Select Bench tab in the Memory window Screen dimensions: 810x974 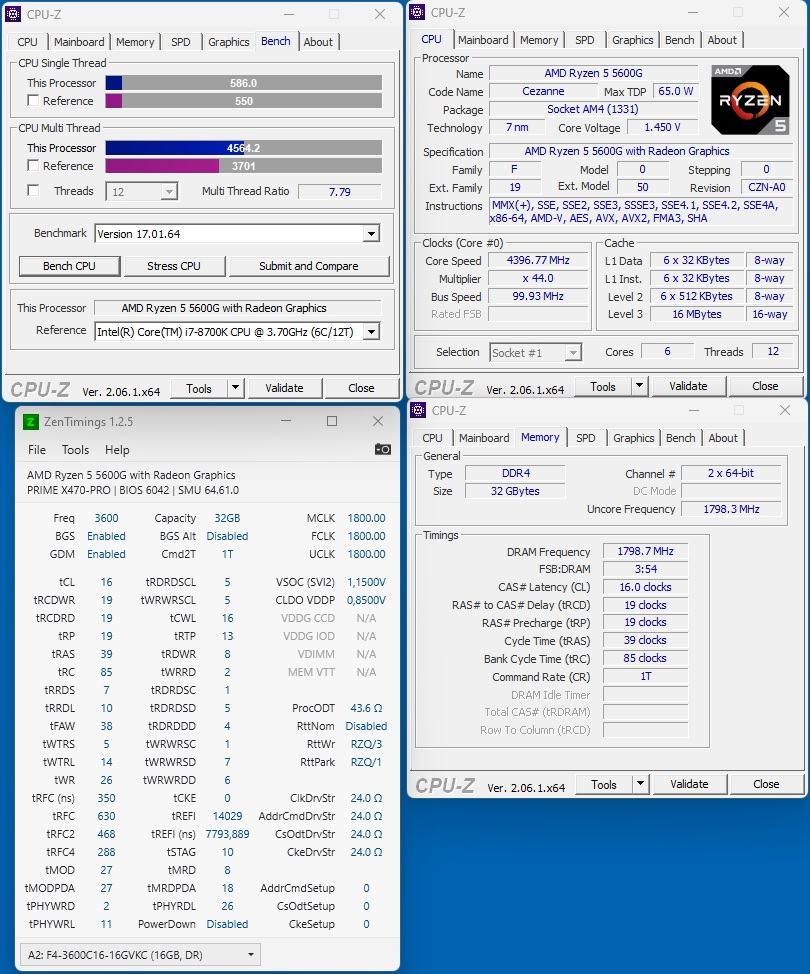pyautogui.click(x=680, y=438)
